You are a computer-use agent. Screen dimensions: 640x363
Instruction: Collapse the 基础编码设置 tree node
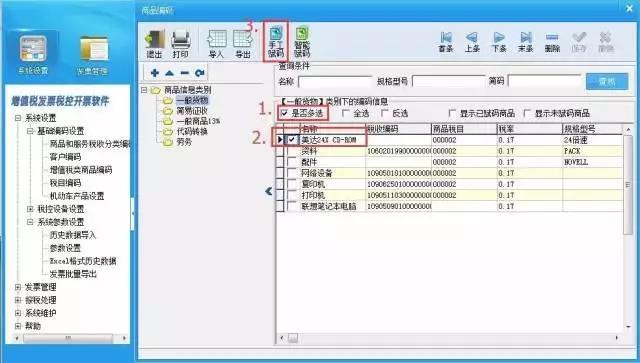(30, 131)
